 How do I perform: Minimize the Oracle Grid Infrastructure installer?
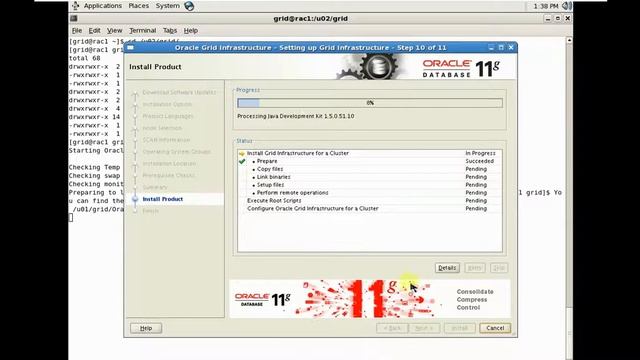tap(491, 47)
